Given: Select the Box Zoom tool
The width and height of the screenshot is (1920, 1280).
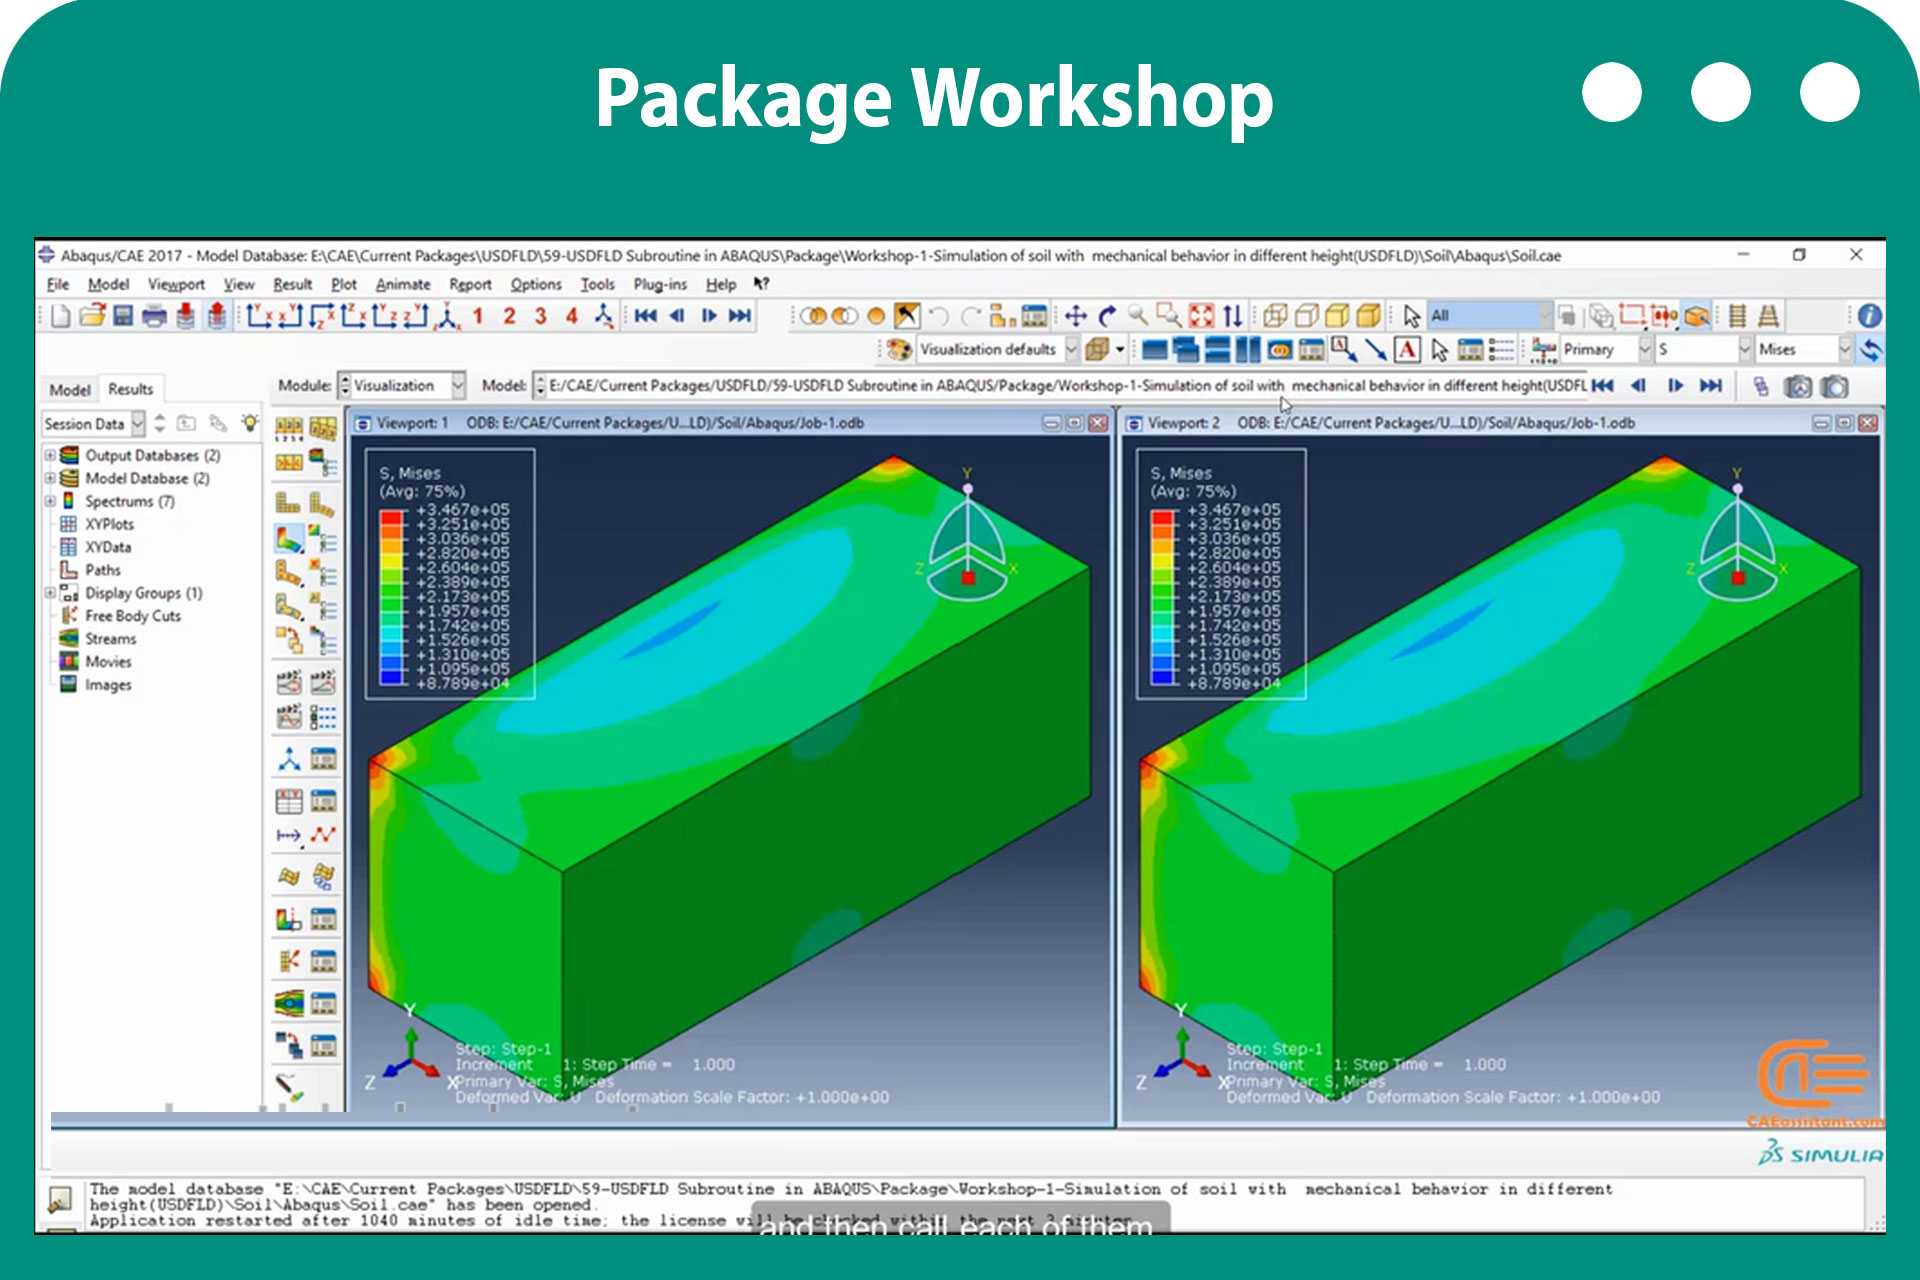Looking at the screenshot, I should point(1169,316).
